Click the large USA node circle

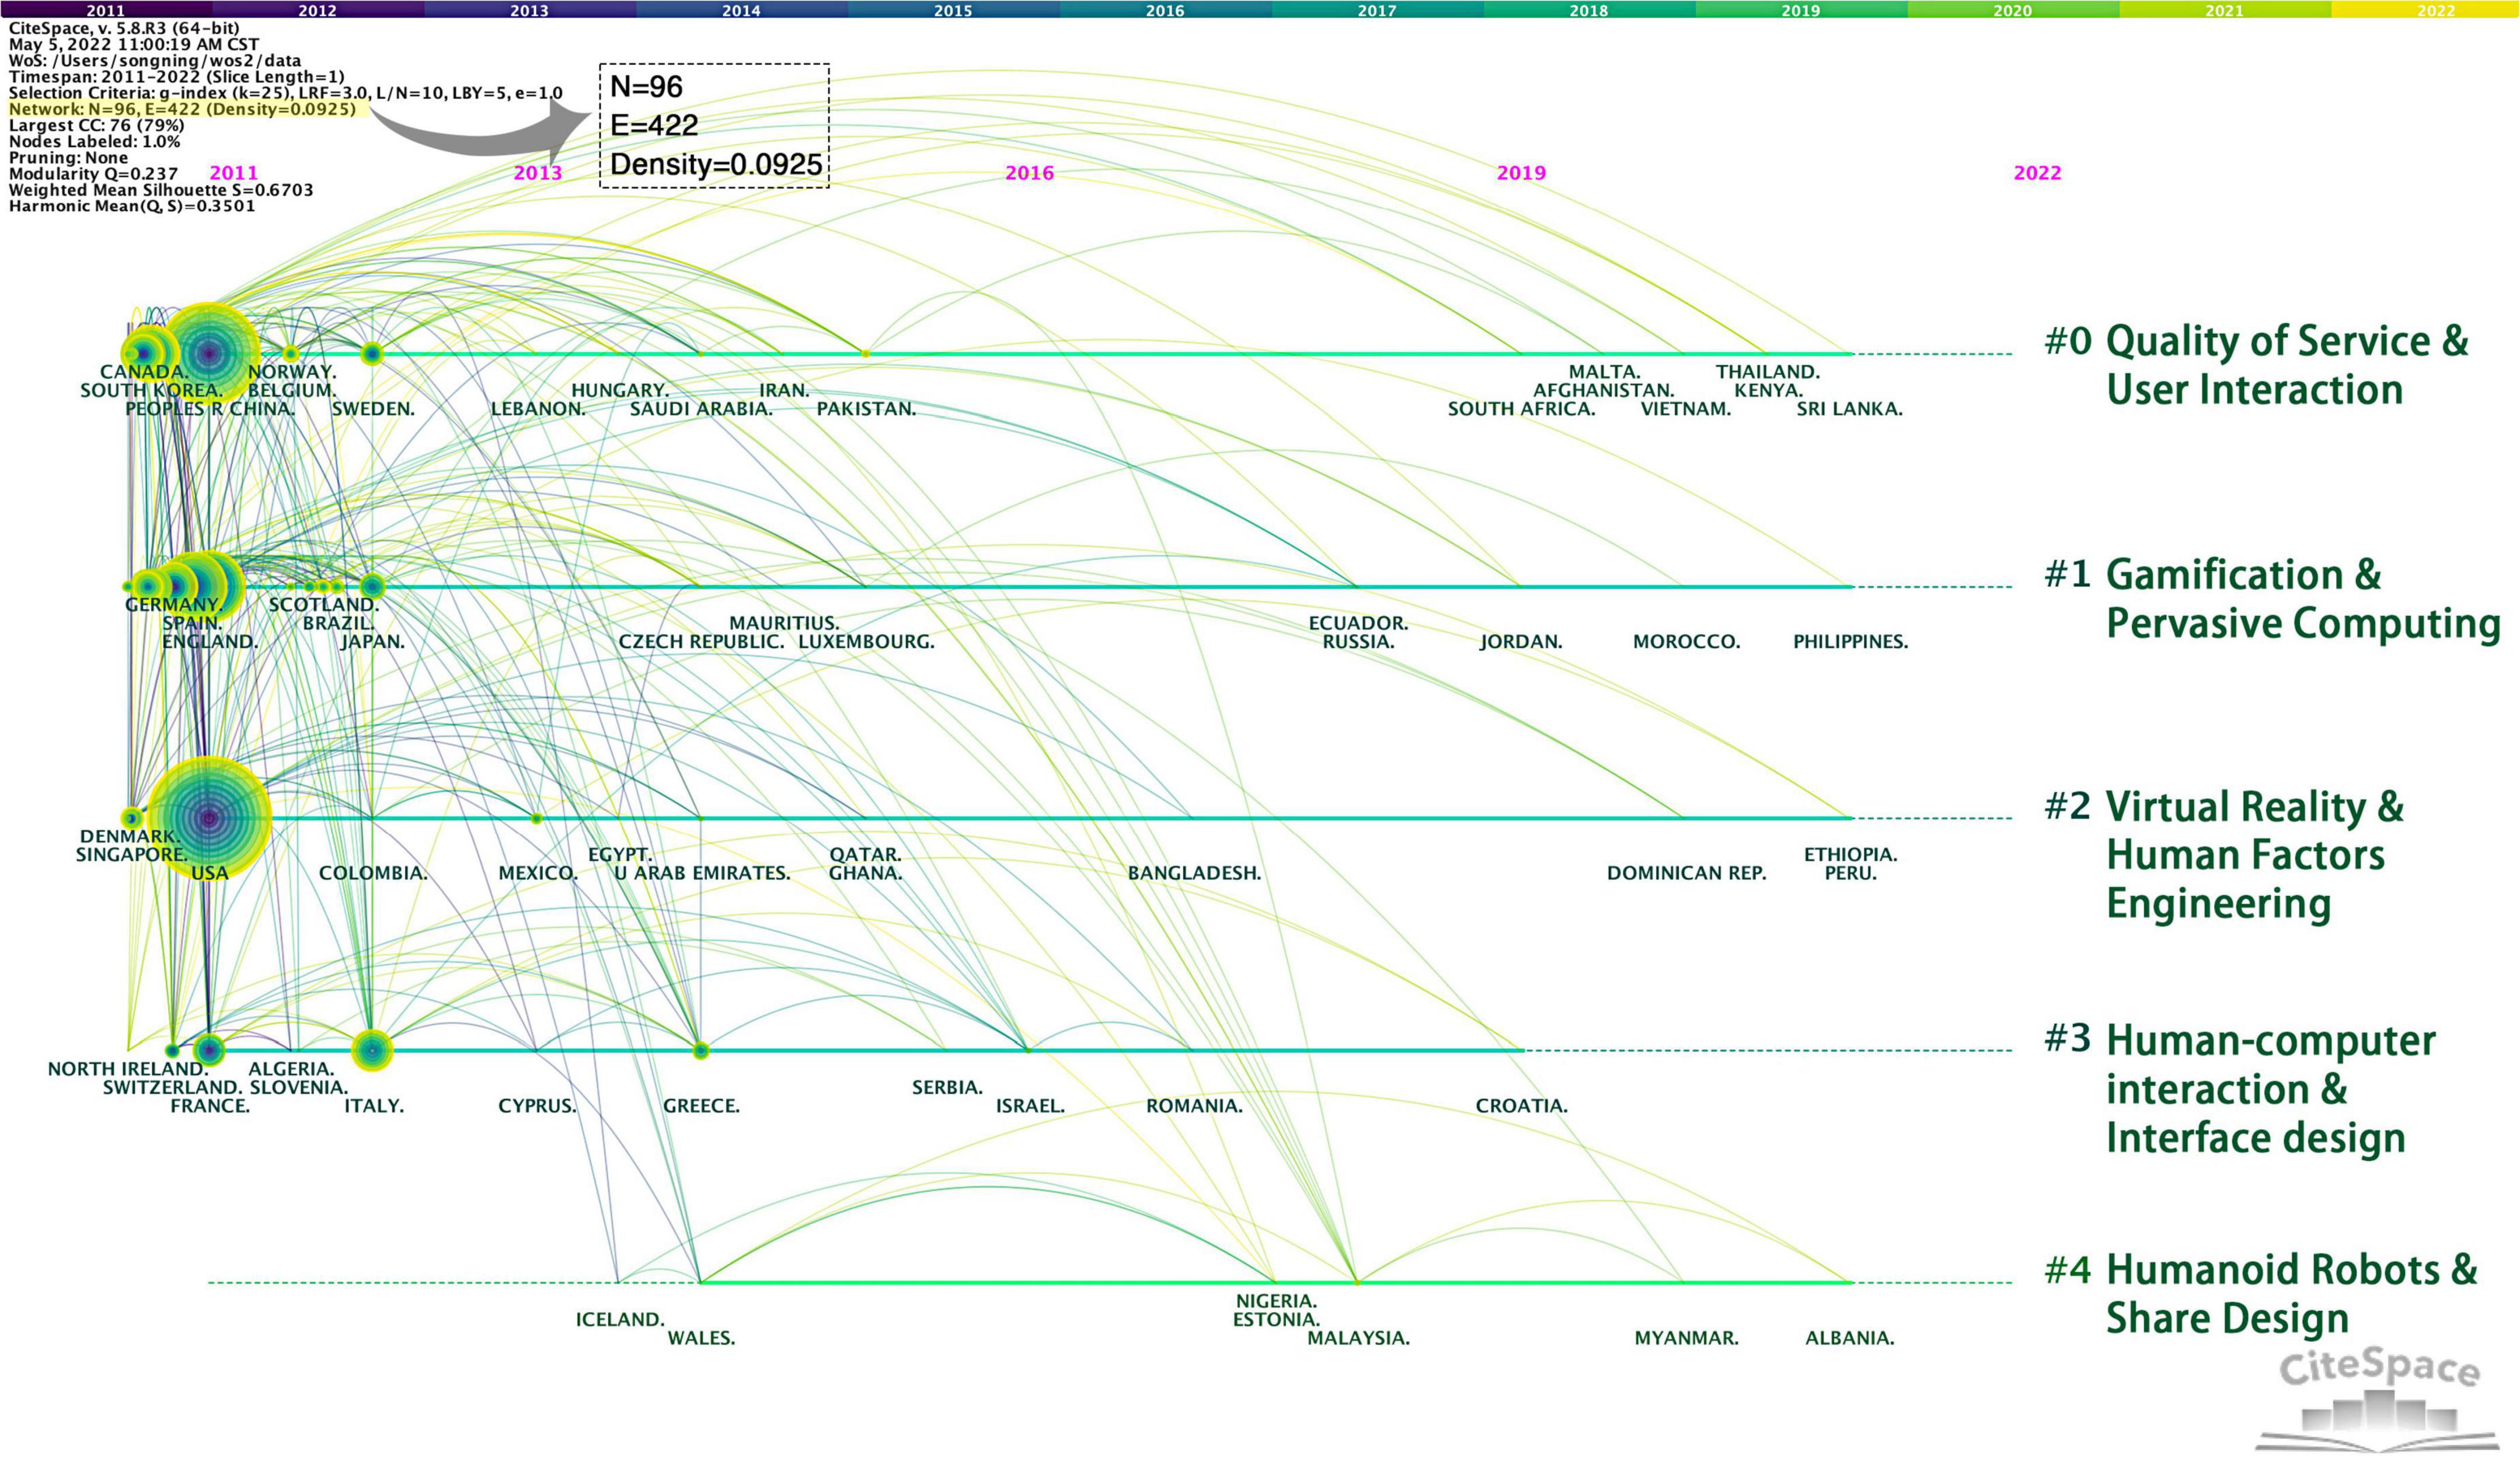(x=208, y=818)
